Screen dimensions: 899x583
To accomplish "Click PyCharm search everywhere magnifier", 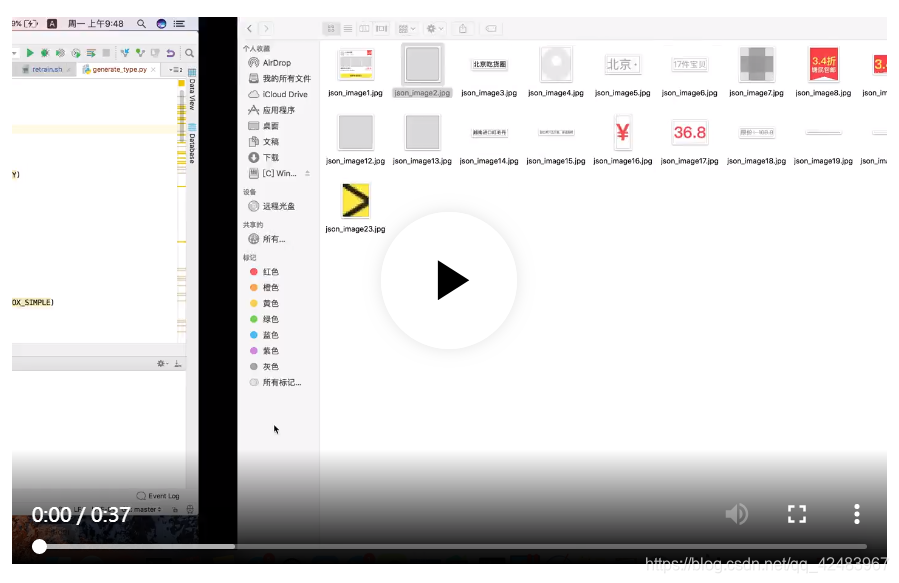I will 189,53.
